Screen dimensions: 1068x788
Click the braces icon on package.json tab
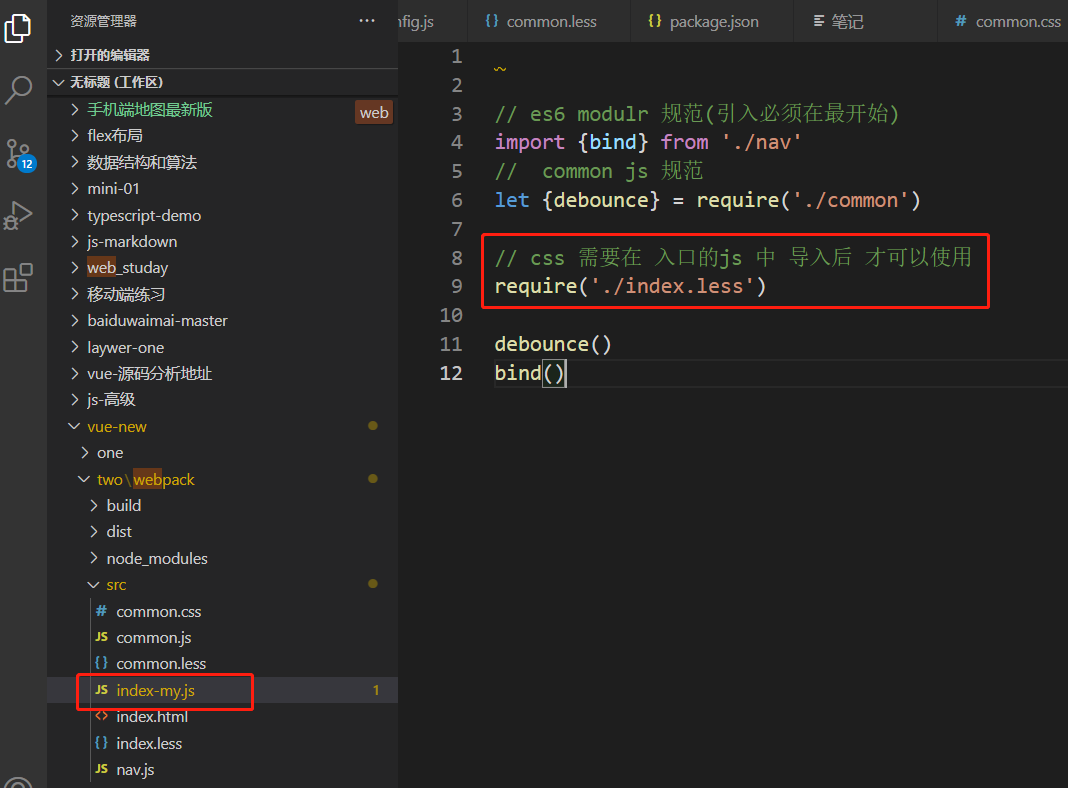pyautogui.click(x=655, y=21)
